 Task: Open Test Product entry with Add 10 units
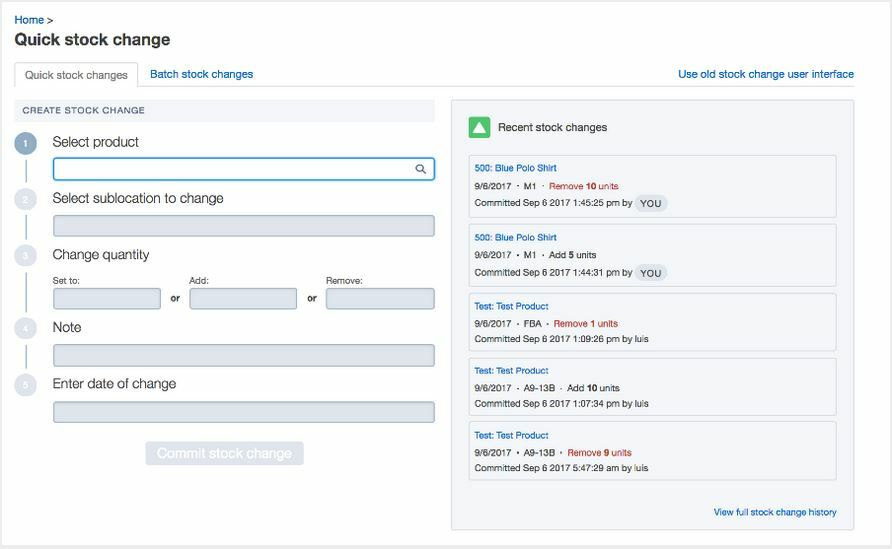(511, 370)
